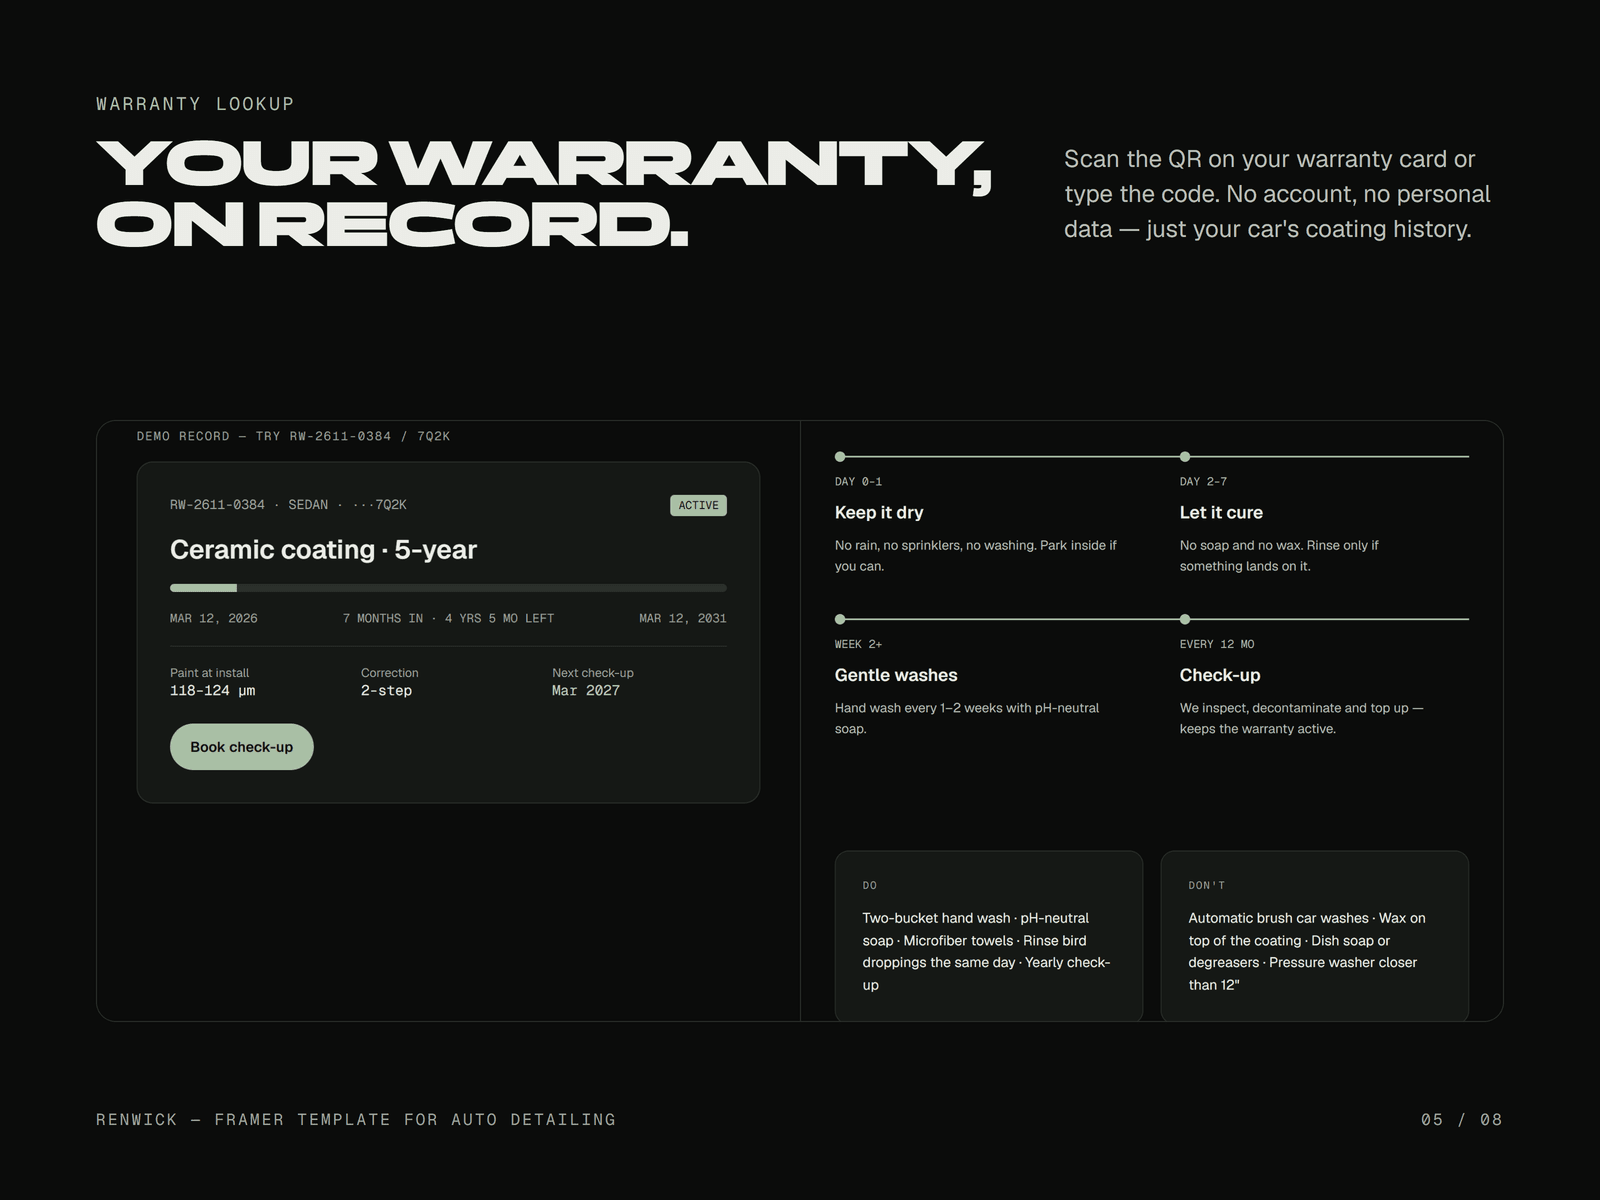Click the Ceramic coating 5-year title
The width and height of the screenshot is (1600, 1200).
323,550
